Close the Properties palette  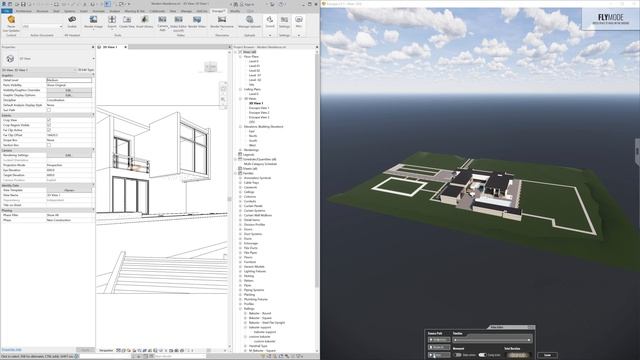coord(93,47)
